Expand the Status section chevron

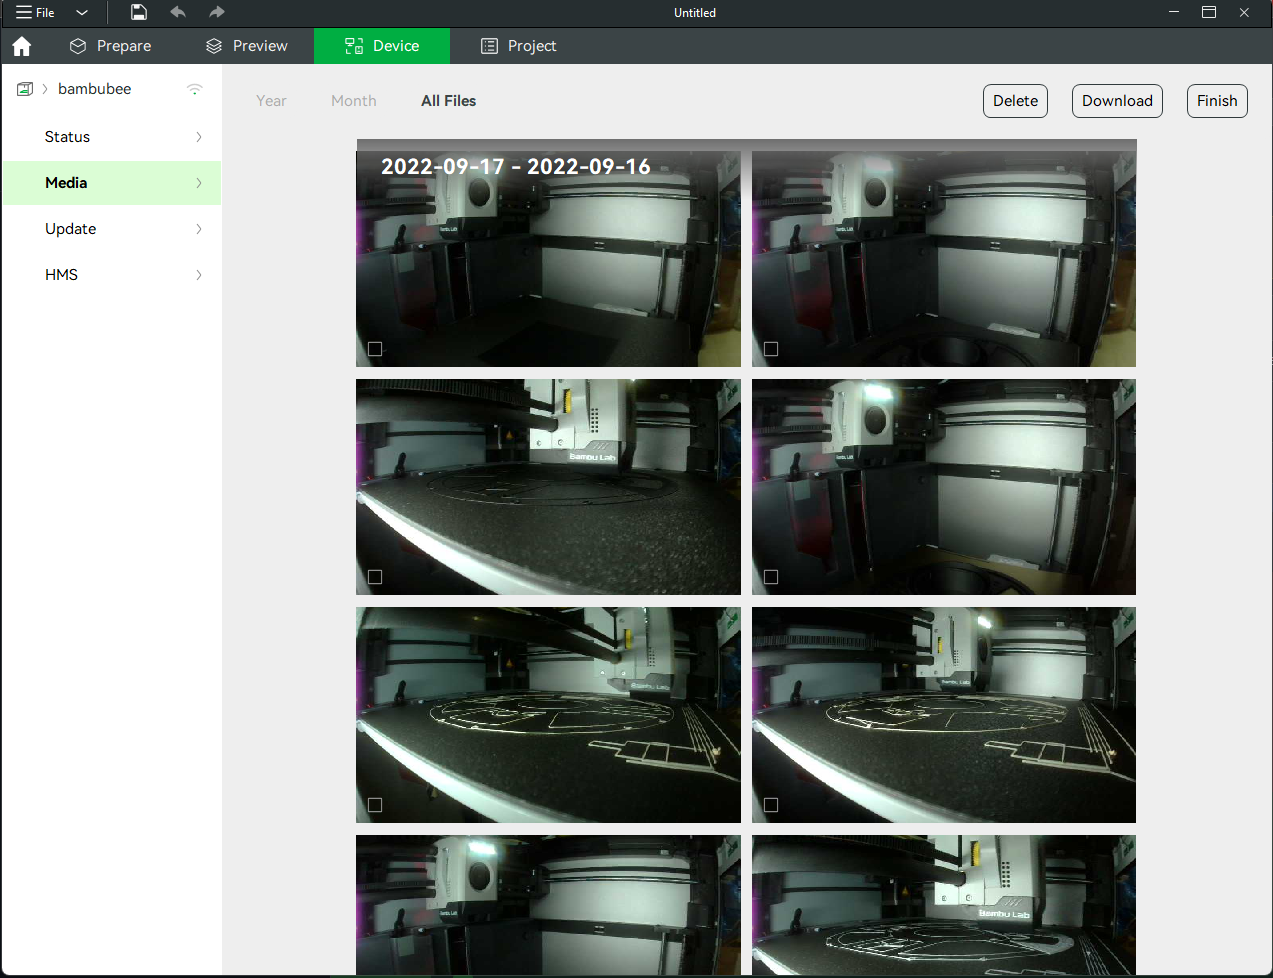coord(199,137)
